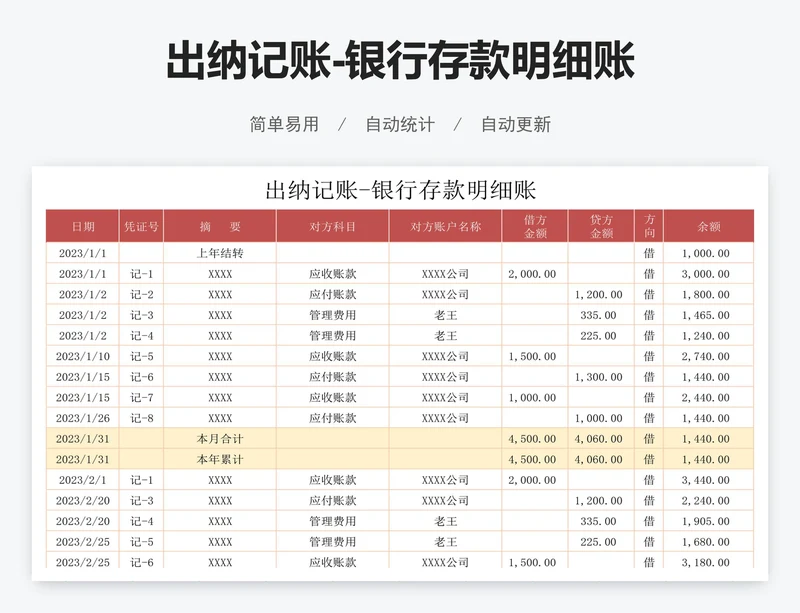
Task: Click the 日期 column header
Action: pyautogui.click(x=83, y=226)
